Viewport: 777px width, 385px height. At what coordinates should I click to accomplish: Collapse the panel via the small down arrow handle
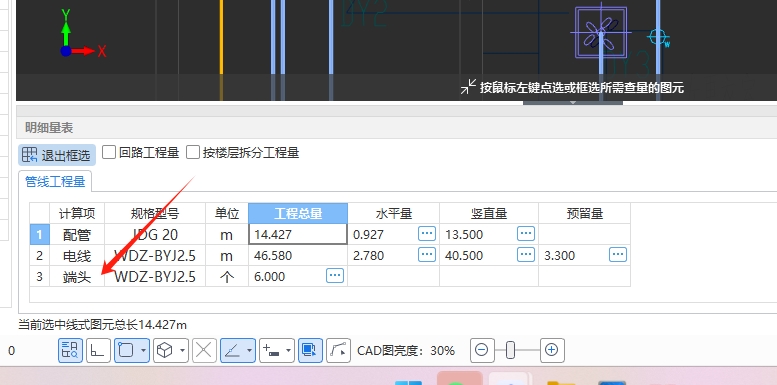(x=573, y=103)
